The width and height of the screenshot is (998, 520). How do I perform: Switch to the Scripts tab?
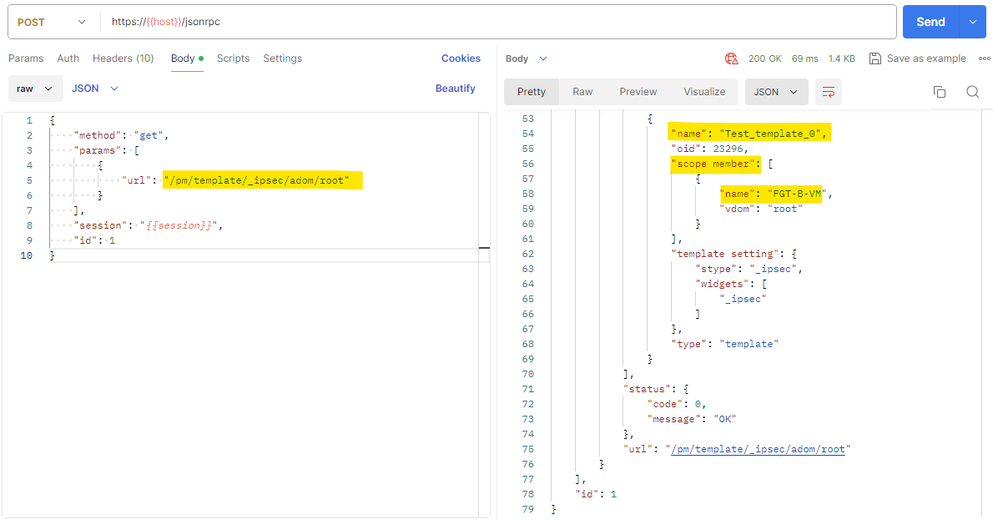(x=233, y=59)
